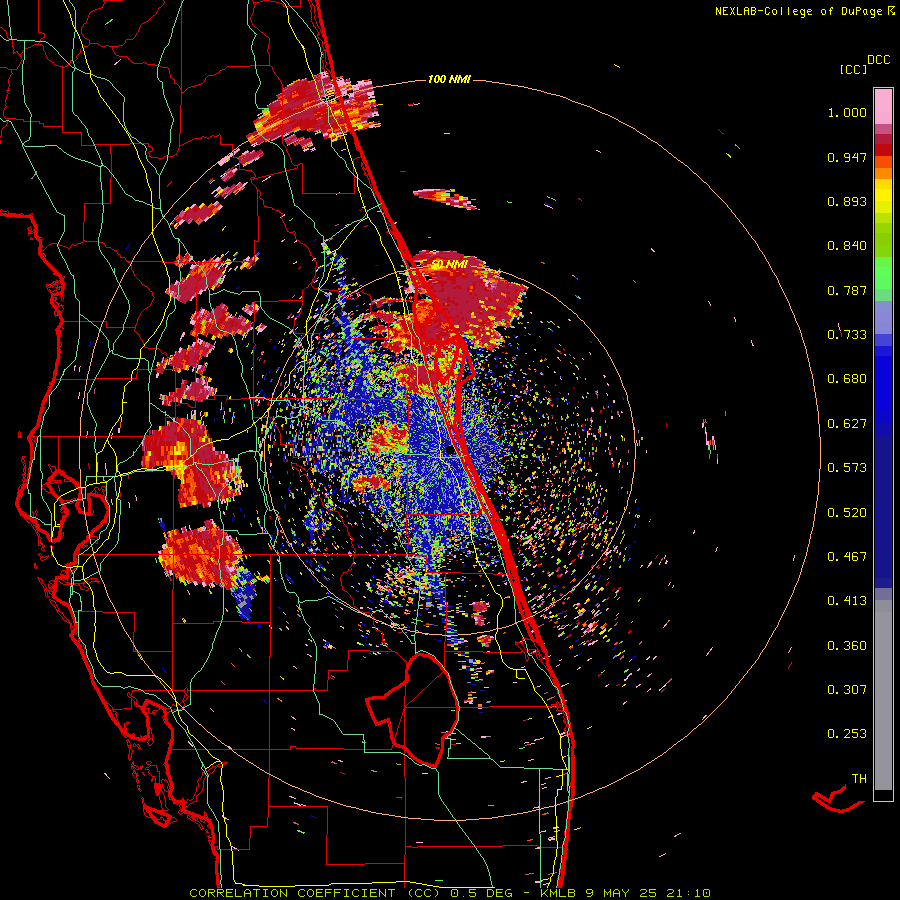Click the 0.413 legend value
Viewport: 900px width, 900px height.
[847, 601]
